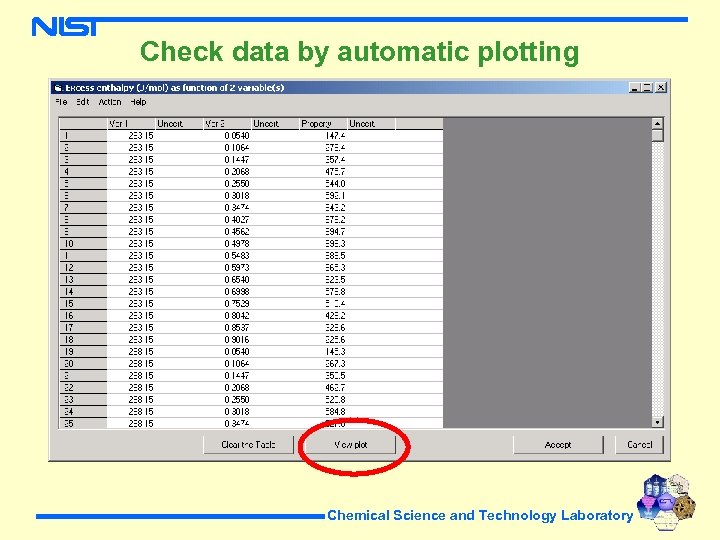The height and width of the screenshot is (540, 720).
Task: Open the Action menu
Action: (x=110, y=102)
